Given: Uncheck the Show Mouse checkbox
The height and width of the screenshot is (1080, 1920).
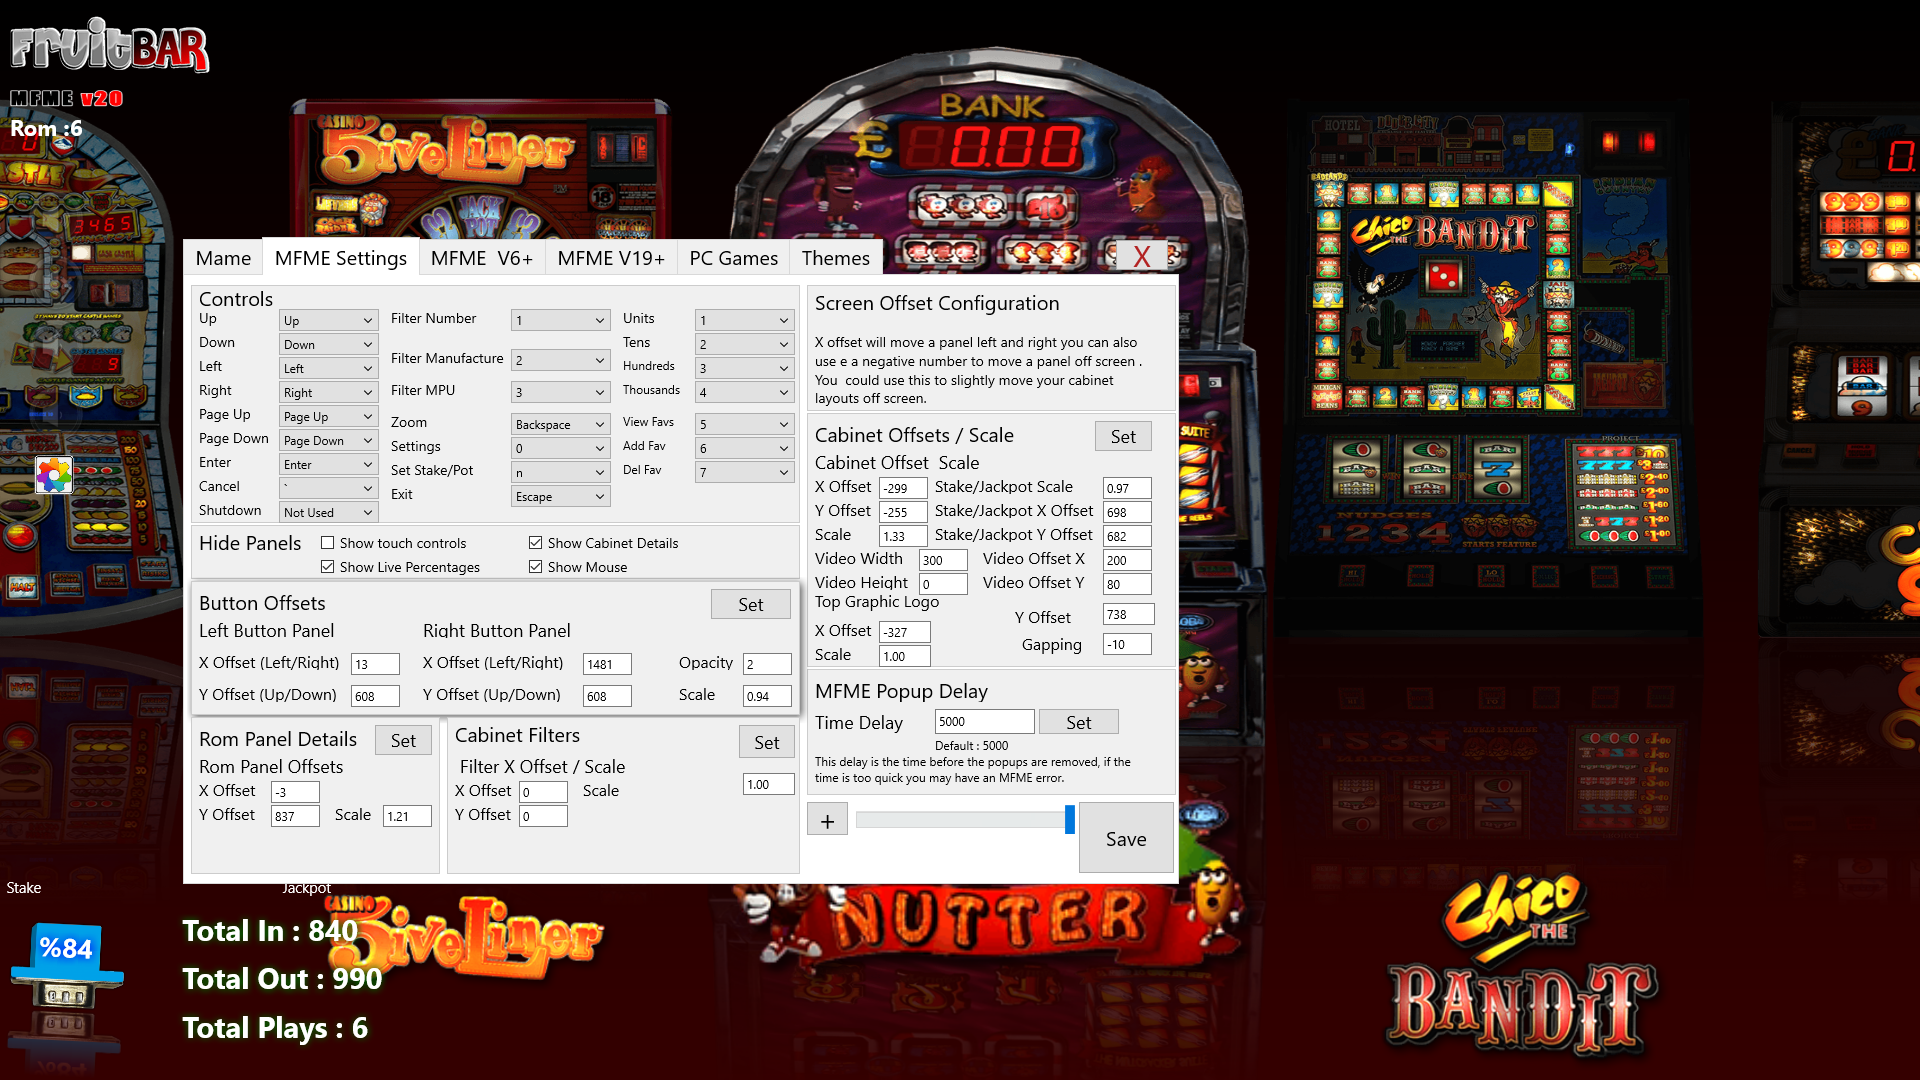Looking at the screenshot, I should (x=535, y=567).
